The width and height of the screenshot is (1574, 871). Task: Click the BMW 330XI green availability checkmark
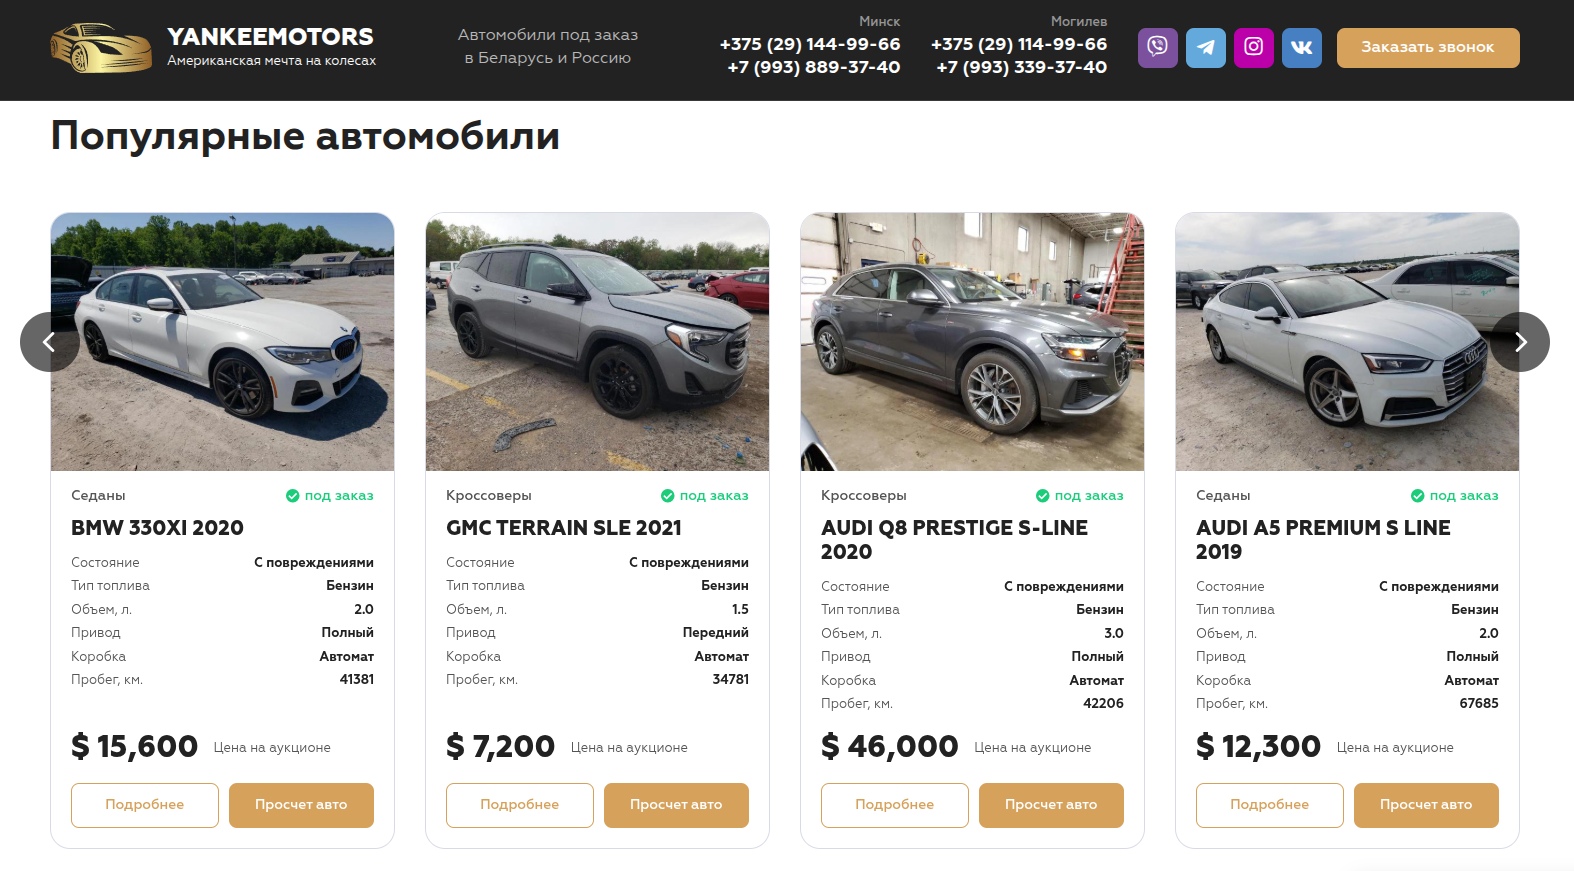293,496
